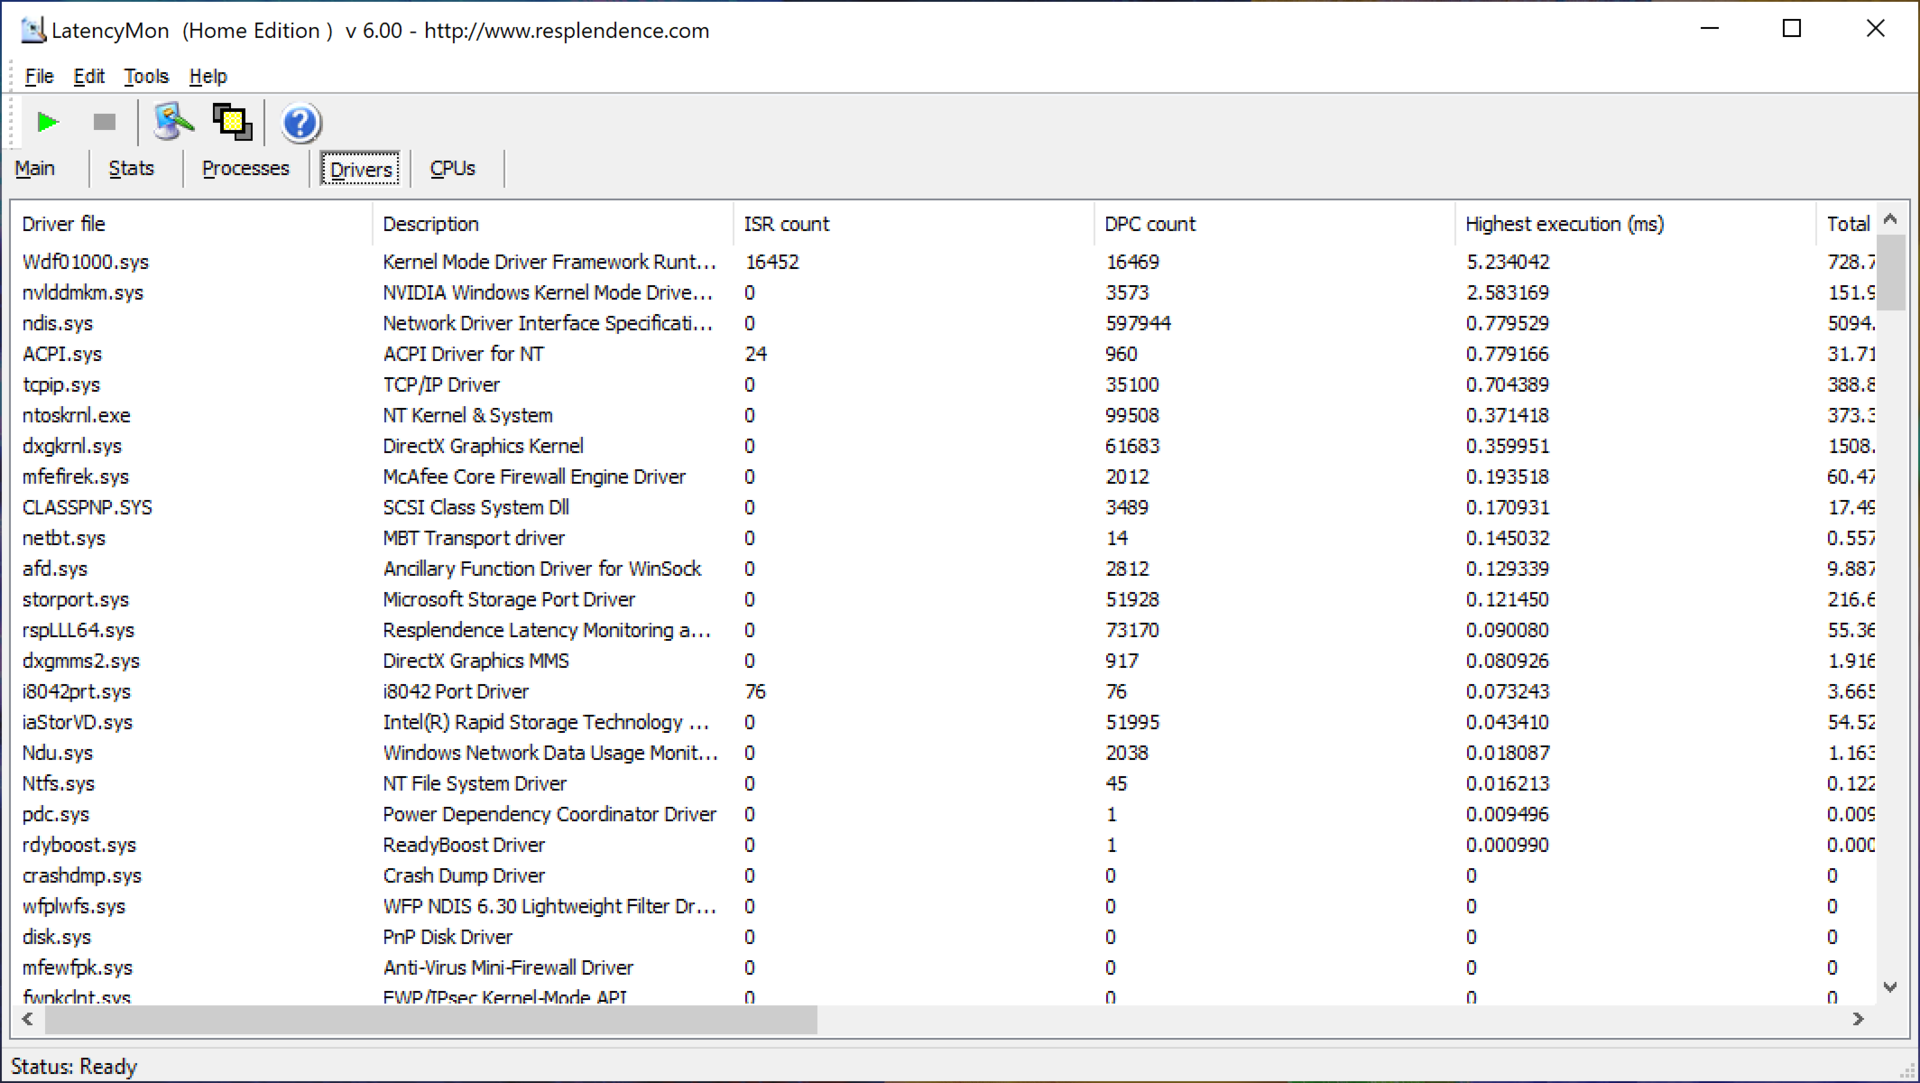The image size is (1920, 1083).
Task: Open the Tools menu
Action: [146, 76]
